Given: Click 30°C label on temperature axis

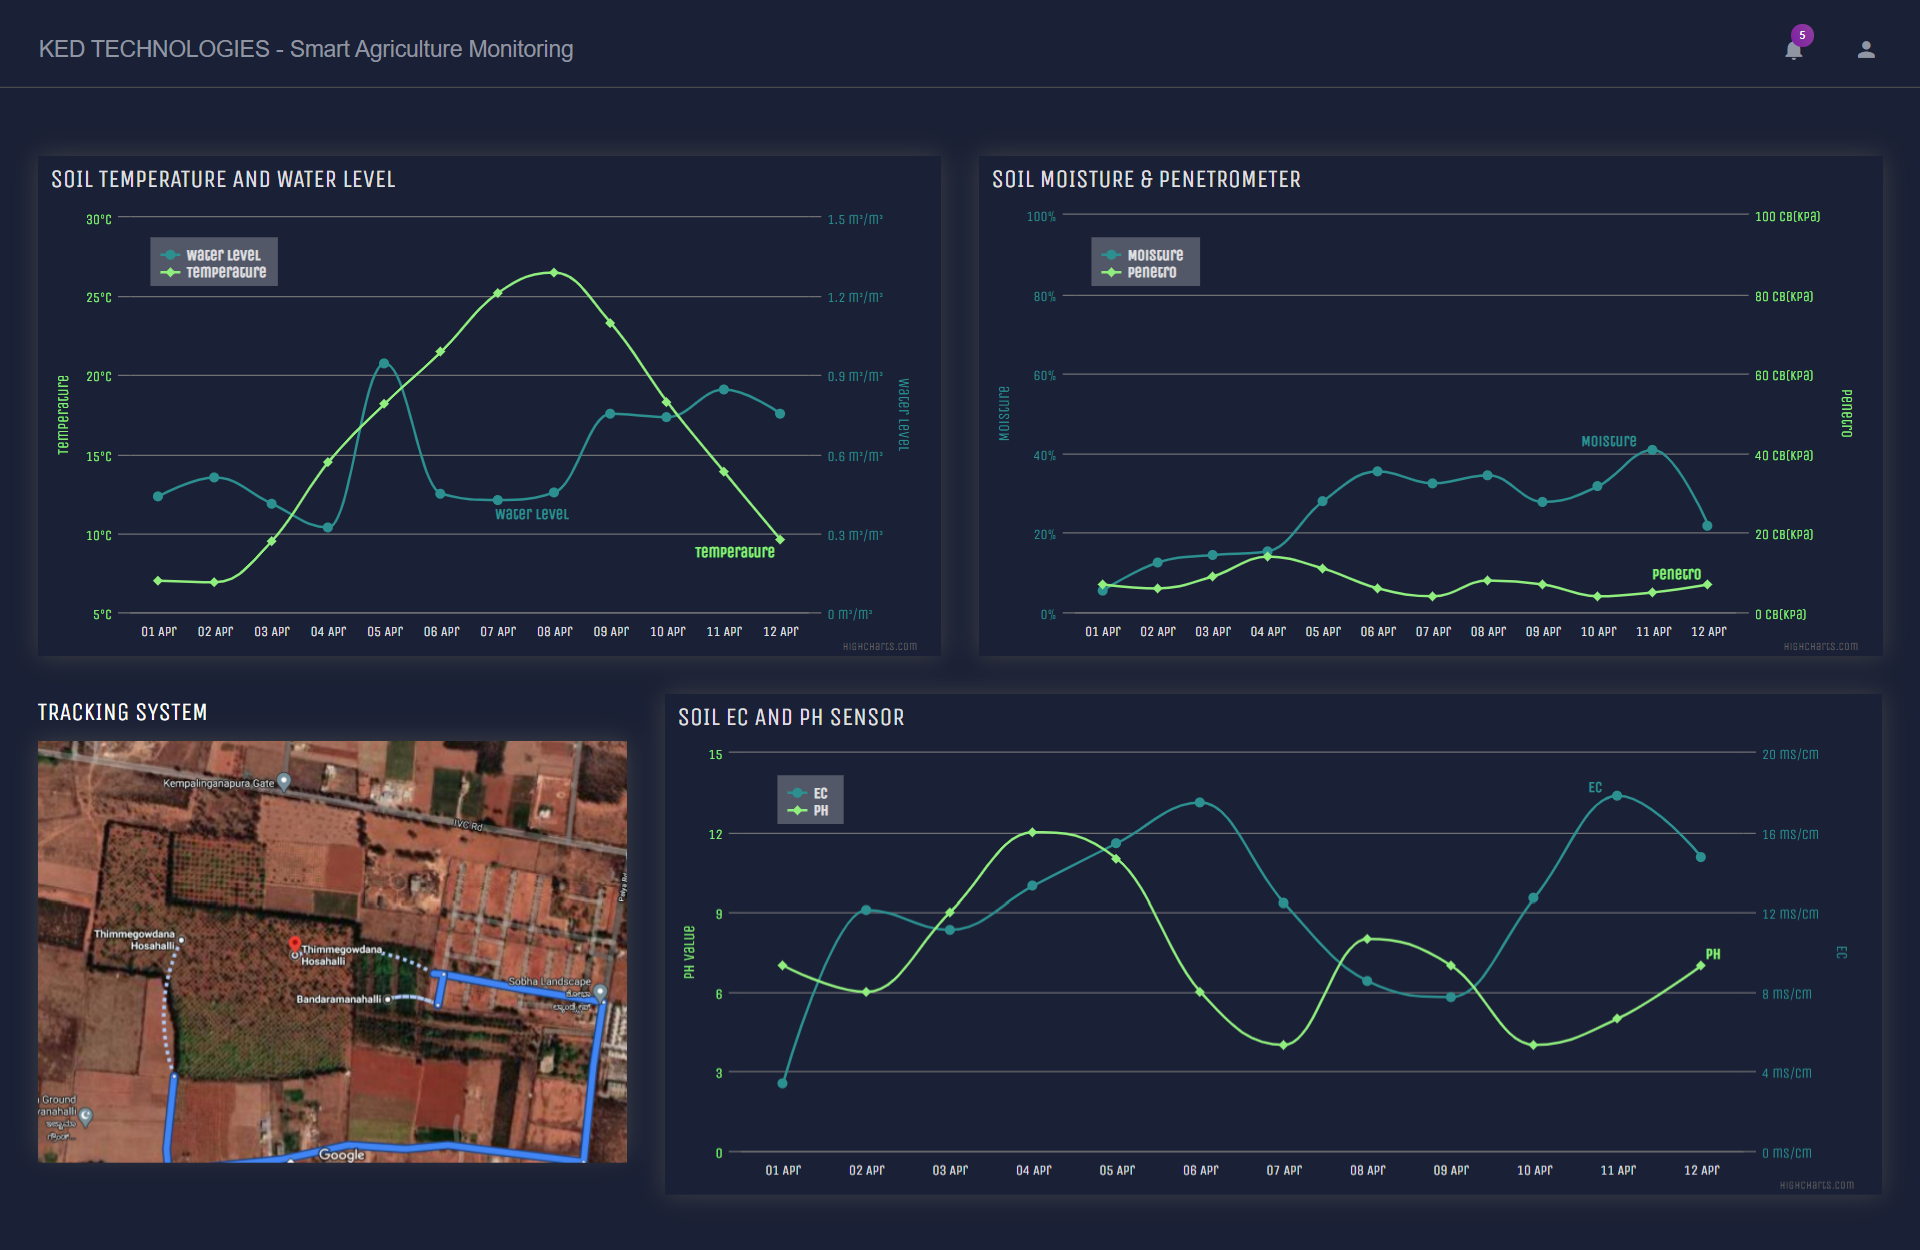Looking at the screenshot, I should pos(99,219).
